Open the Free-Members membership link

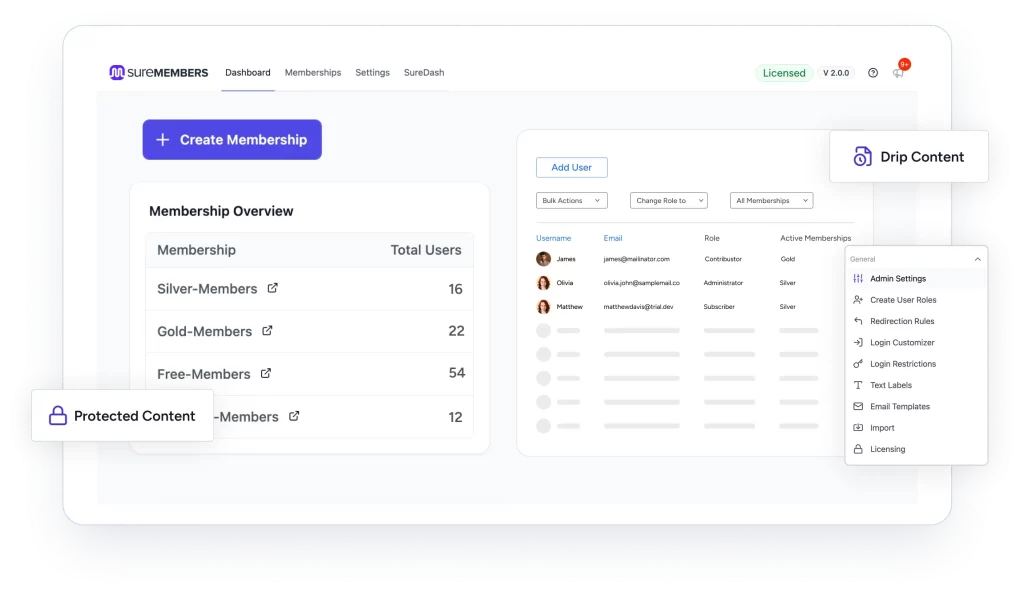(204, 374)
